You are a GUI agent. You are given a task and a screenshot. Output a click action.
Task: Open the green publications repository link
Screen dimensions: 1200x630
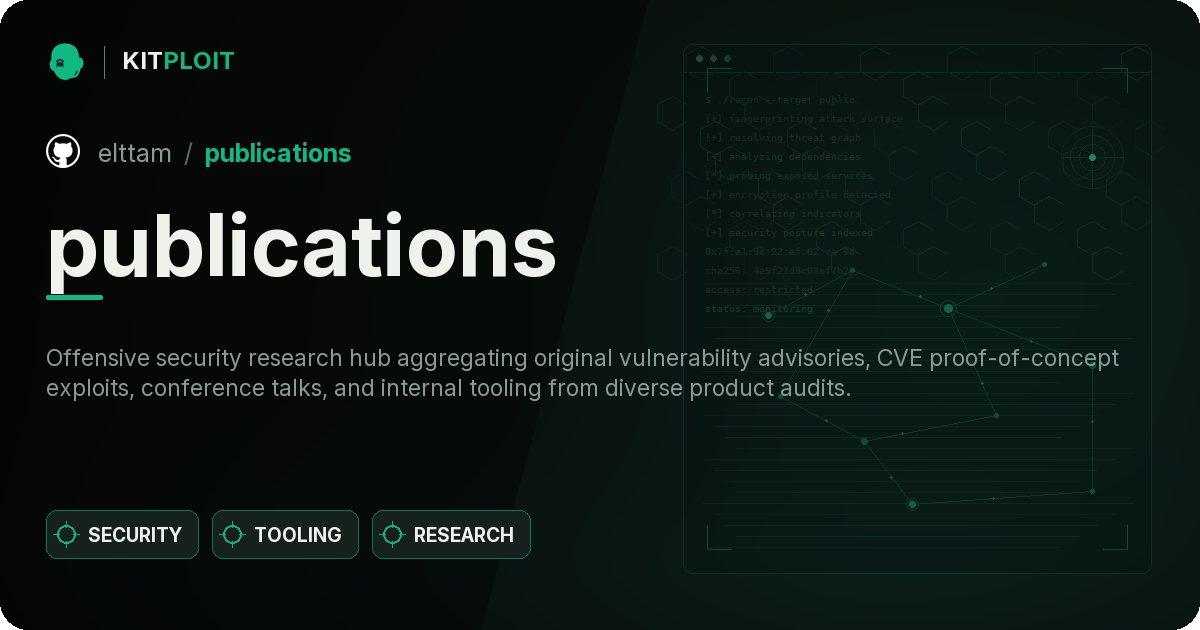[x=278, y=153]
